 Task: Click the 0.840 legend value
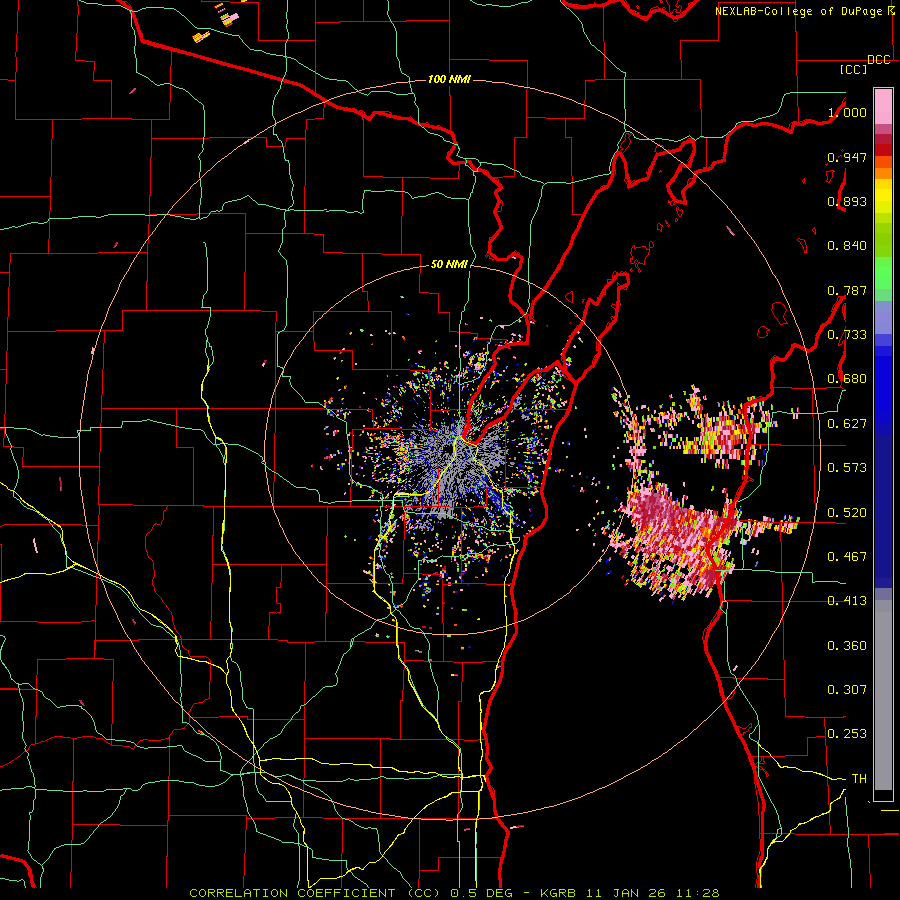click(x=847, y=246)
